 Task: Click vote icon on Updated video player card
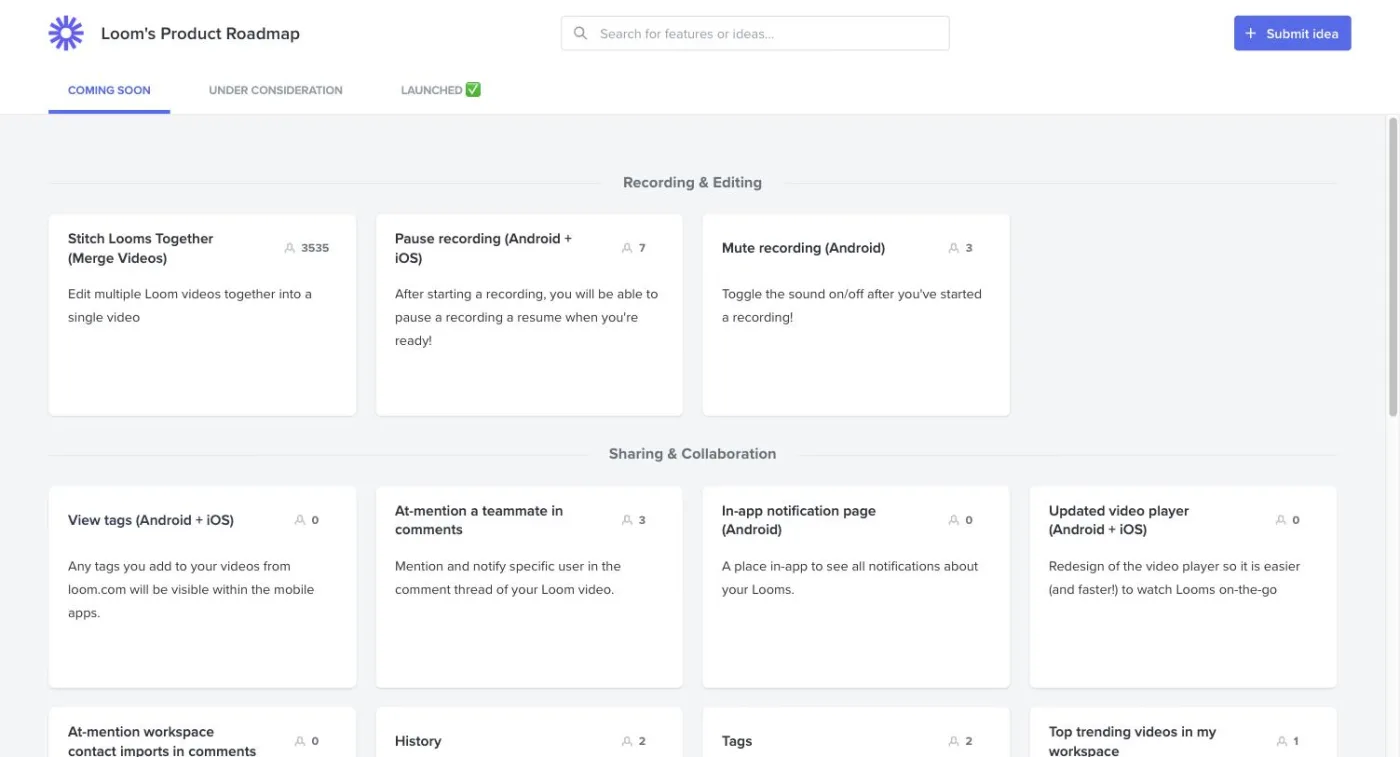(1281, 520)
